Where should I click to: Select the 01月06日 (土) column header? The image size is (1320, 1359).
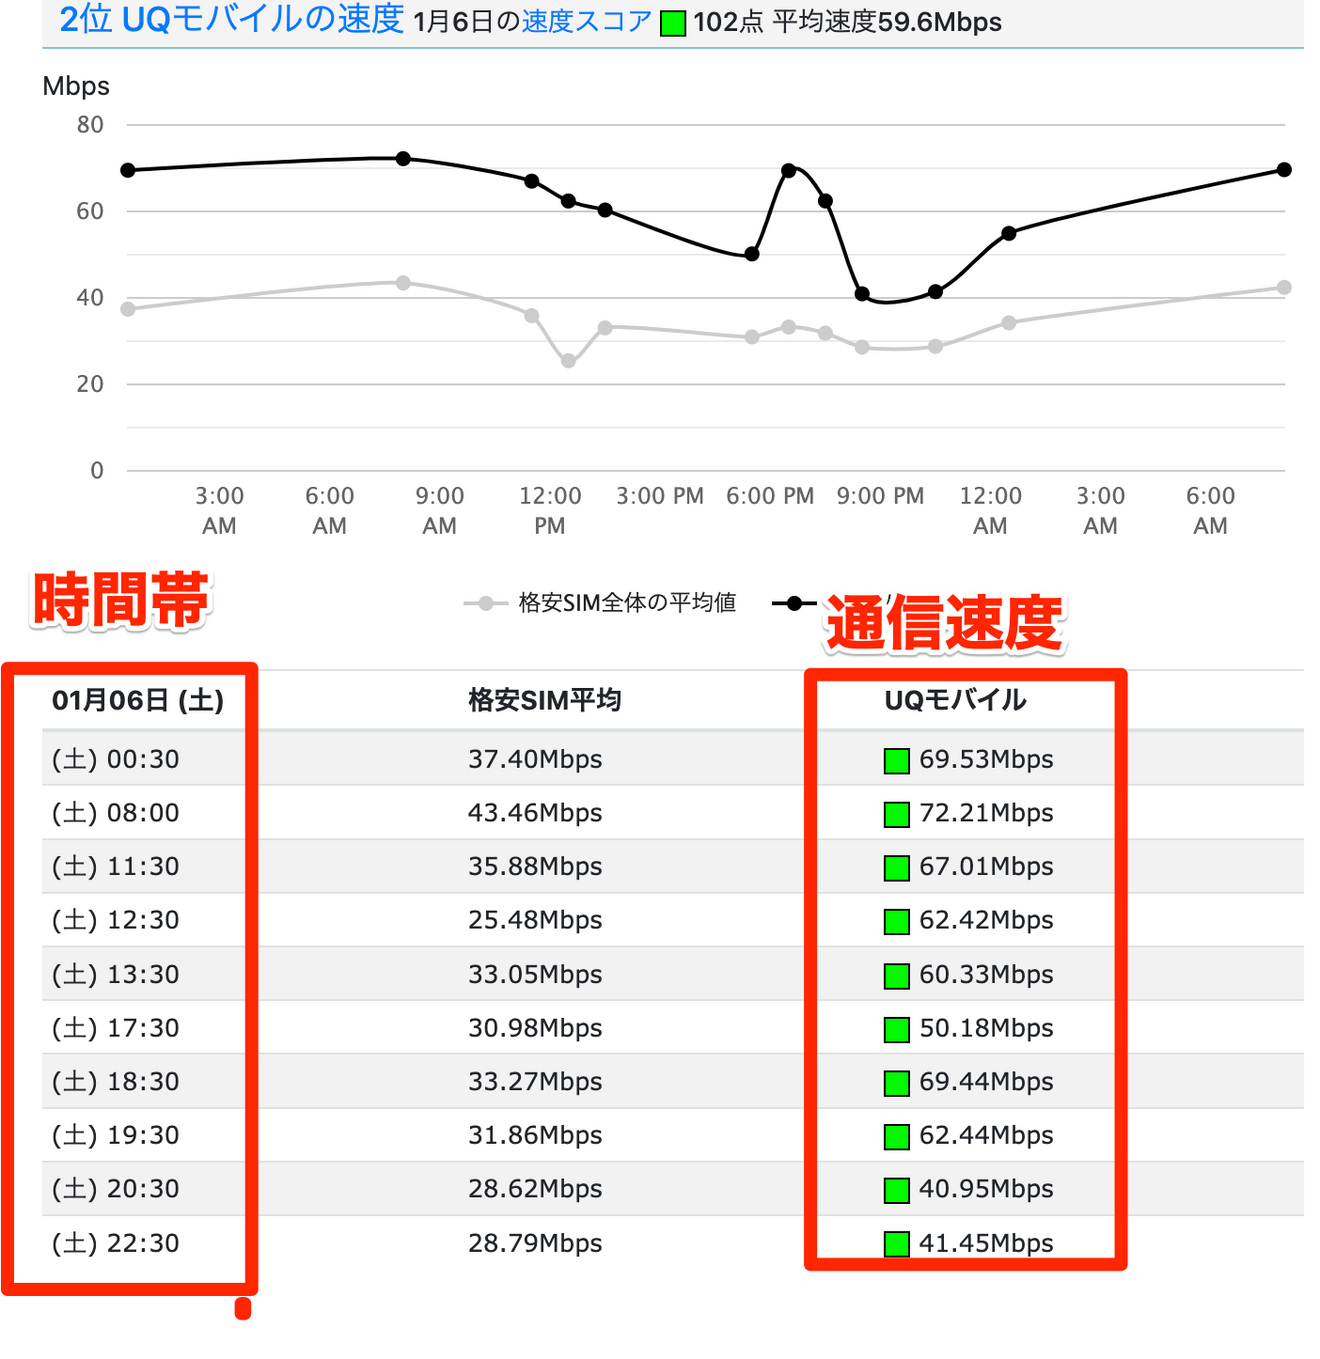pyautogui.click(x=138, y=700)
